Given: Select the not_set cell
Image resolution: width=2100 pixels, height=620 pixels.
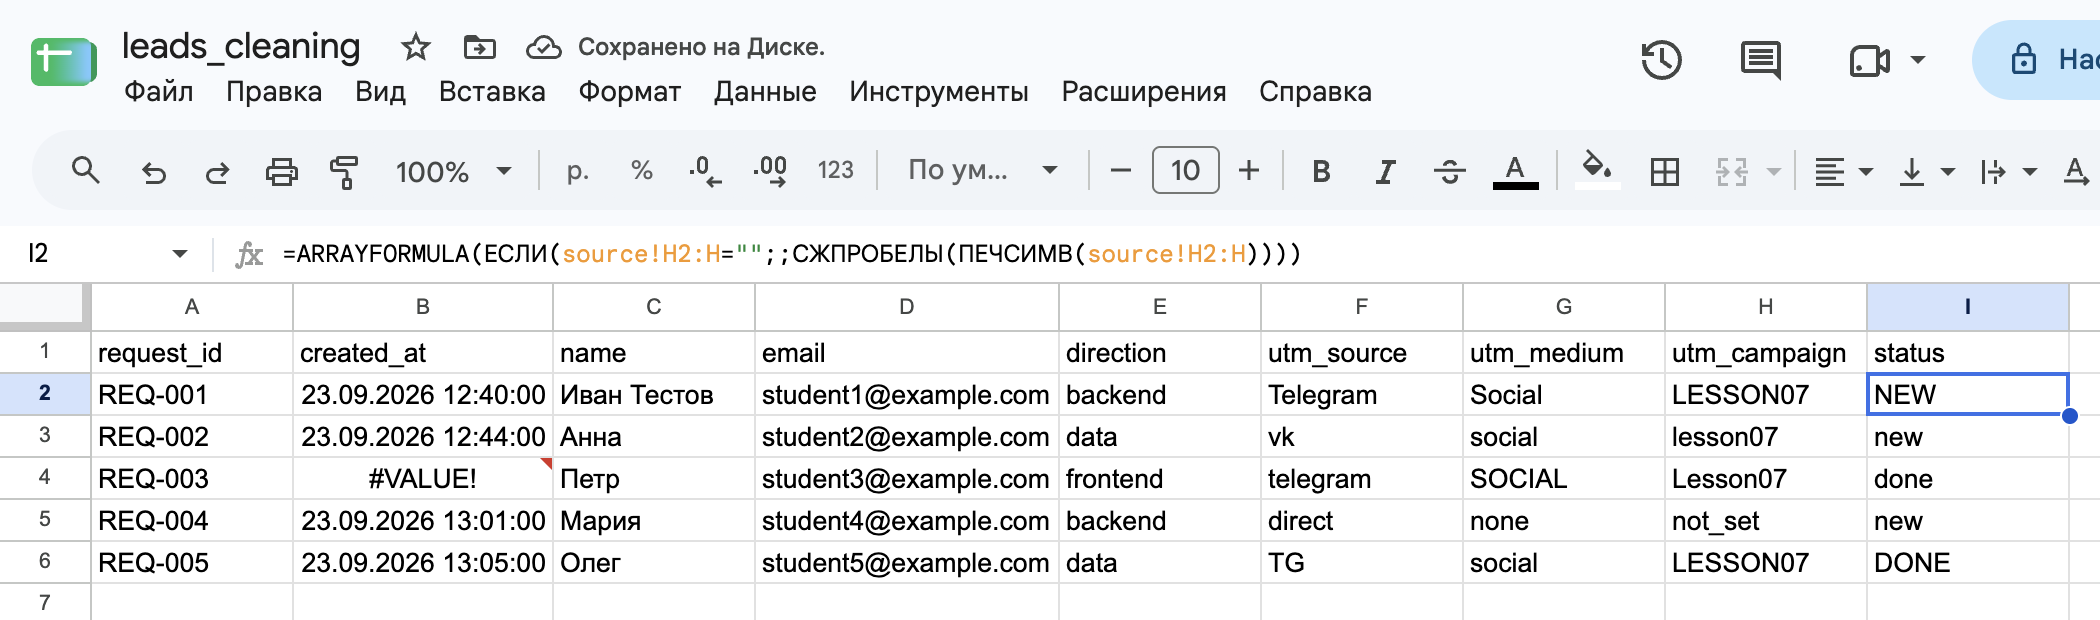Looking at the screenshot, I should [1766, 521].
